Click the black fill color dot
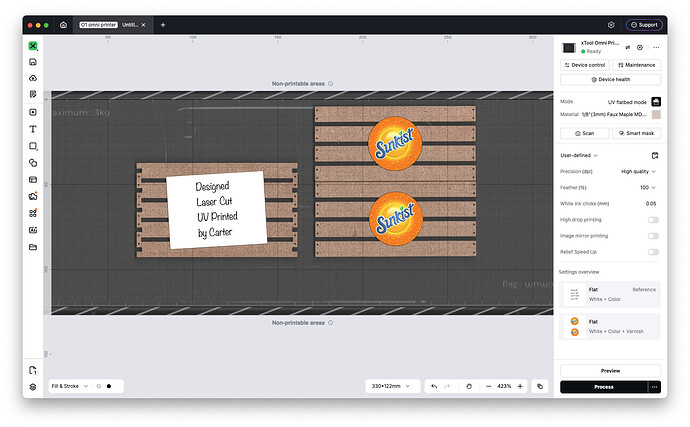Screen dimensions: 690x427 tap(109, 386)
